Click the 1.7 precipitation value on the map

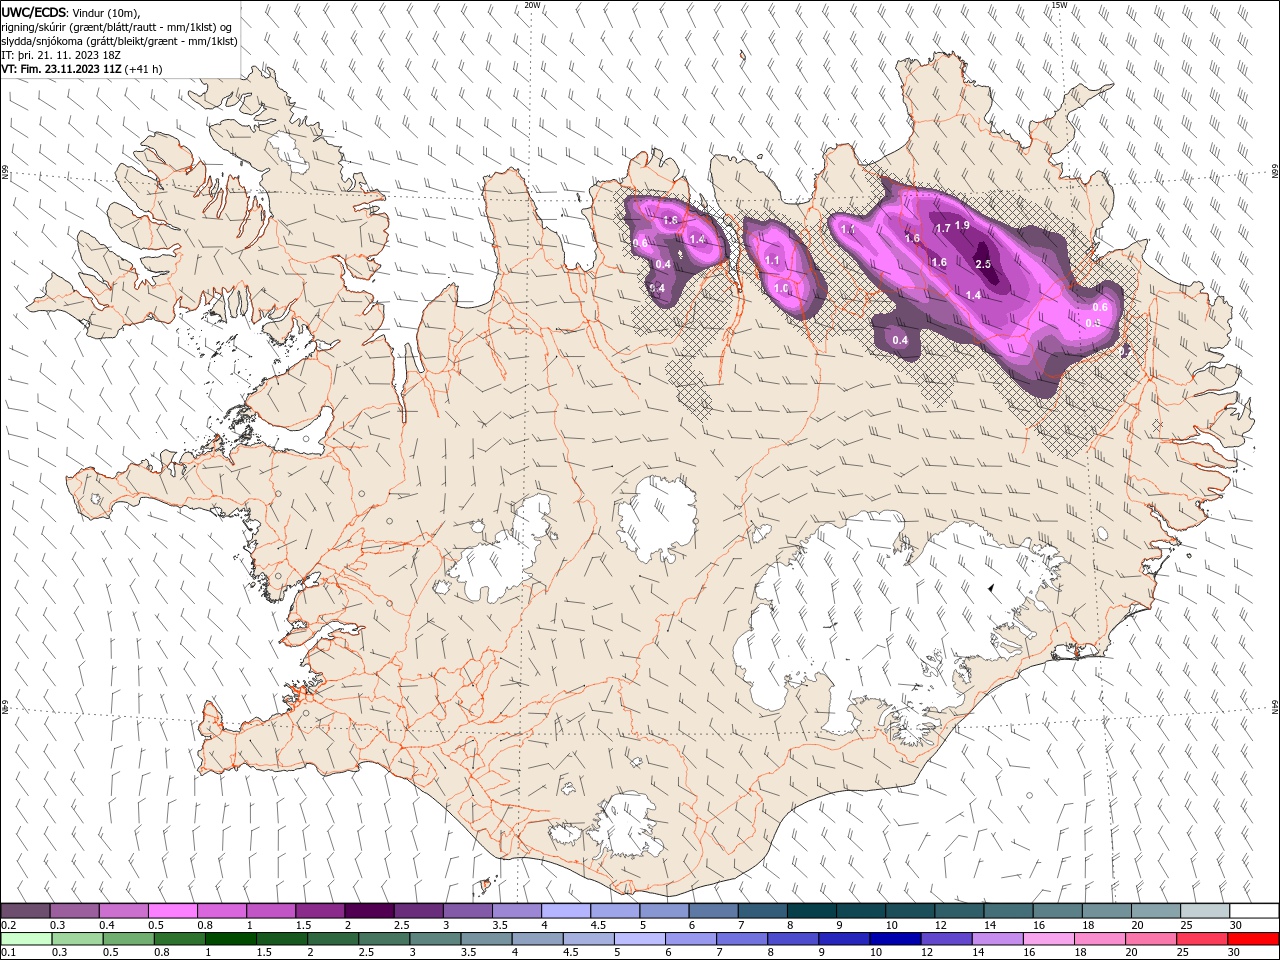(942, 229)
